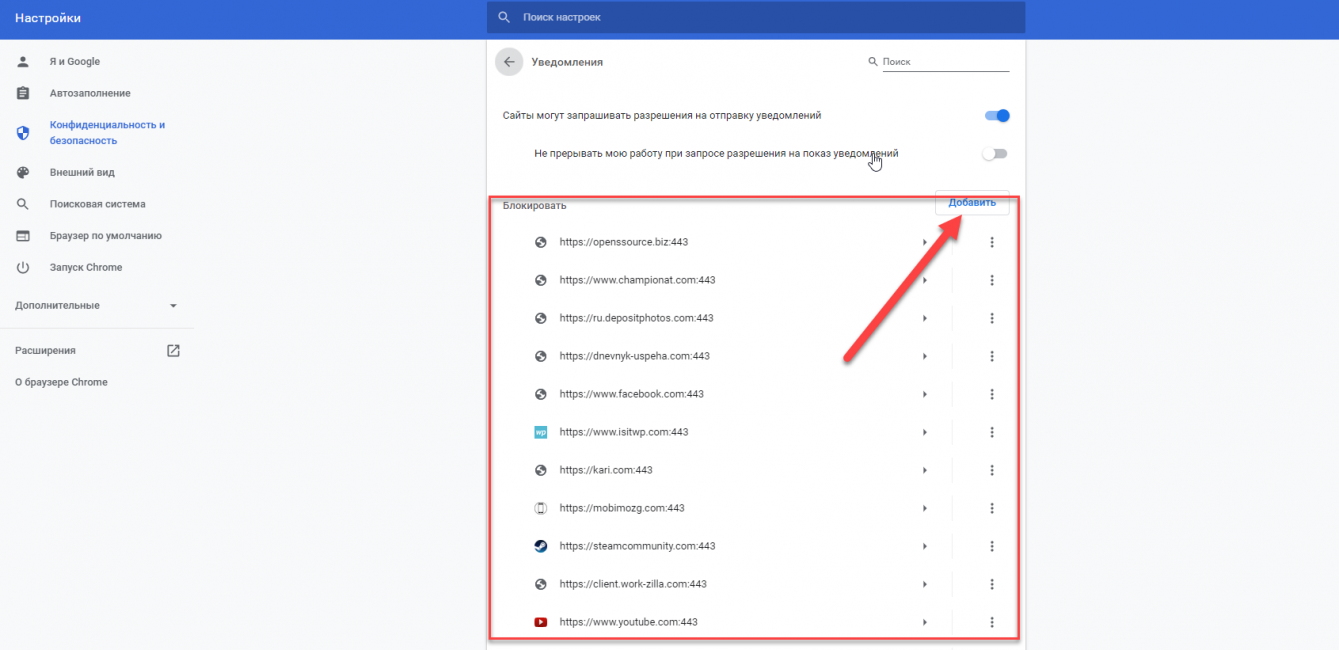This screenshot has height=650, width=1339.
Task: Open three-dot menu for www.youtube.com
Action: [991, 622]
